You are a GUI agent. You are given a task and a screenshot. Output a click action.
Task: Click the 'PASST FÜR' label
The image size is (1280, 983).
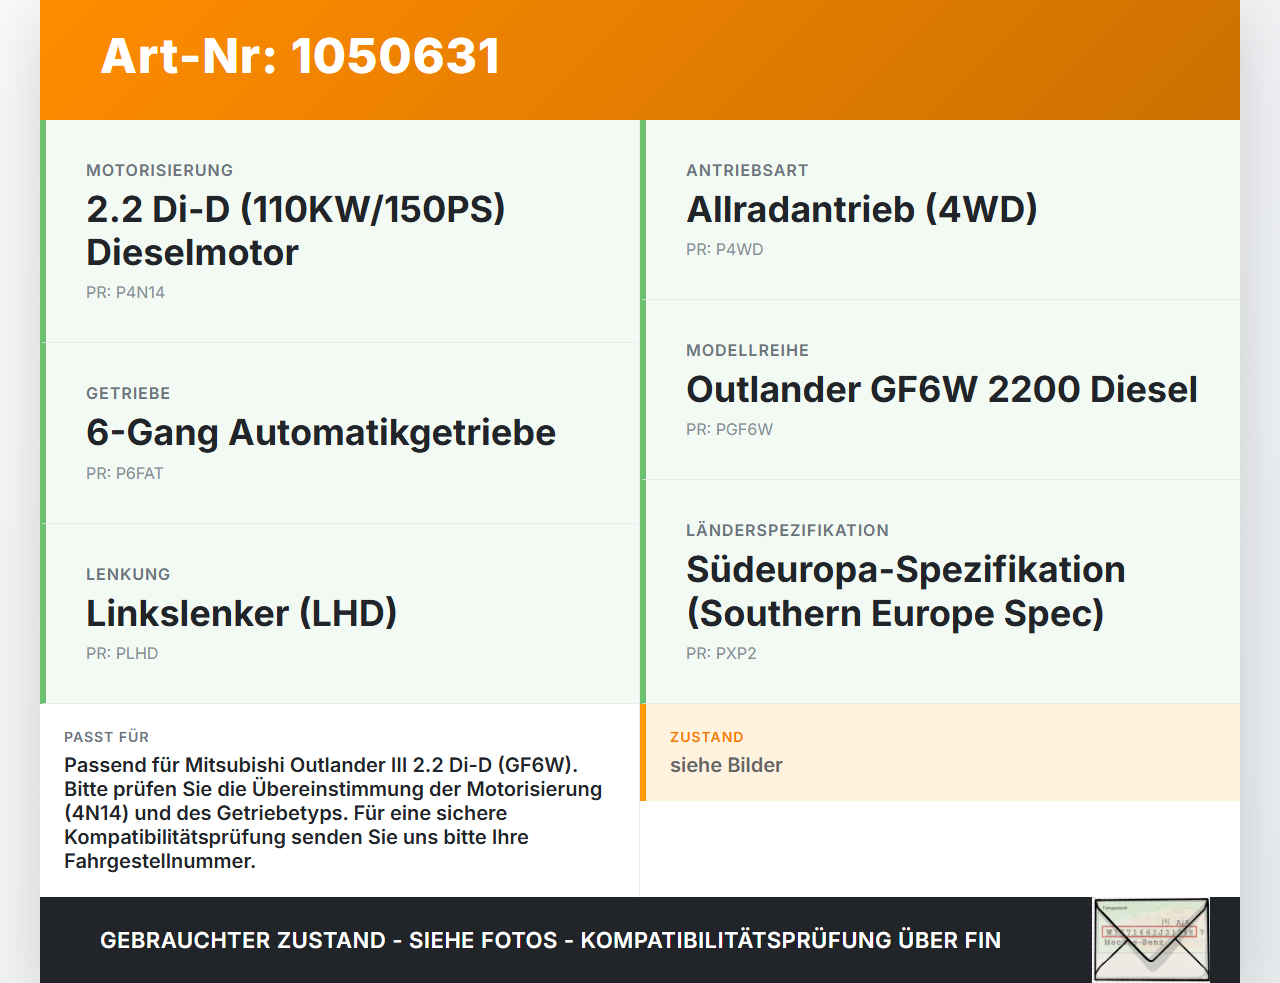click(107, 737)
